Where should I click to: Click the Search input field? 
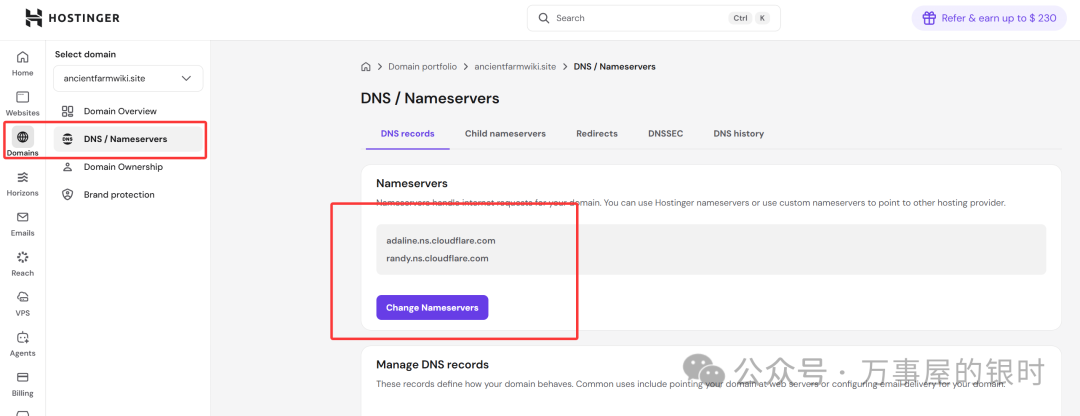[x=640, y=18]
